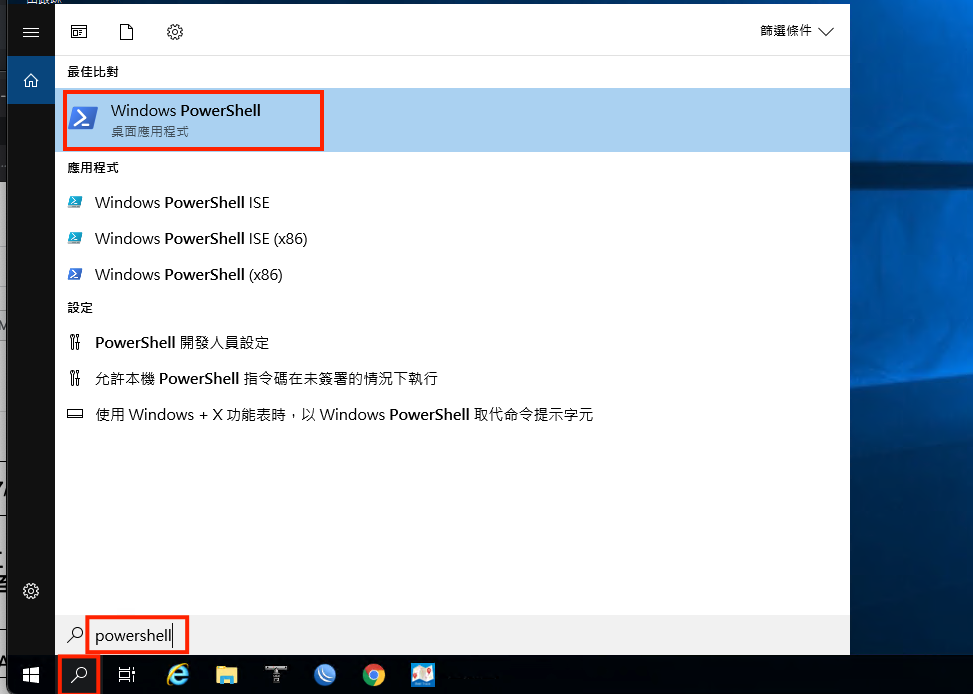Open 允許本機 PowerShell 指令碼 setting
Screen dimensions: 973x694
[452, 379]
